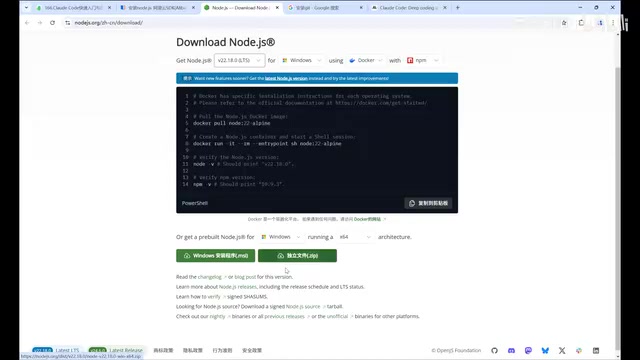Bookmark this page with the star icon
The height and width of the screenshot is (360, 640).
(x=564, y=23)
